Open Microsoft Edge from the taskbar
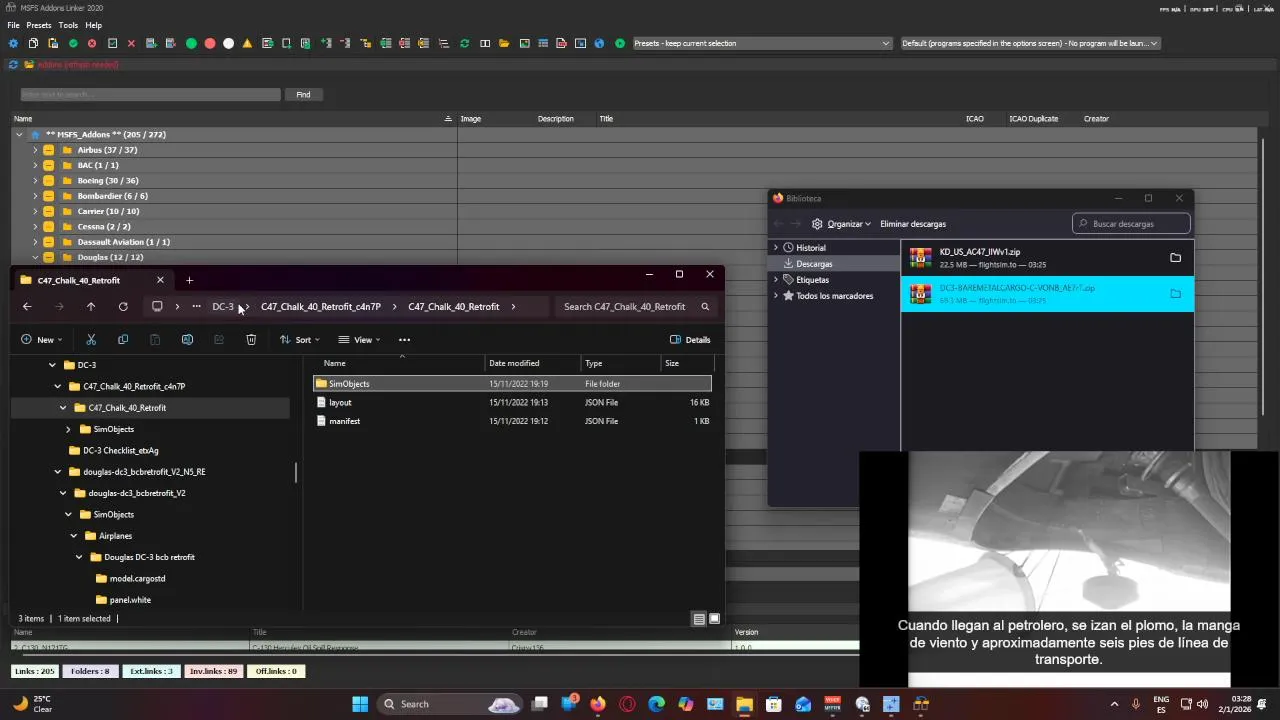The image size is (1280, 720). click(x=656, y=704)
